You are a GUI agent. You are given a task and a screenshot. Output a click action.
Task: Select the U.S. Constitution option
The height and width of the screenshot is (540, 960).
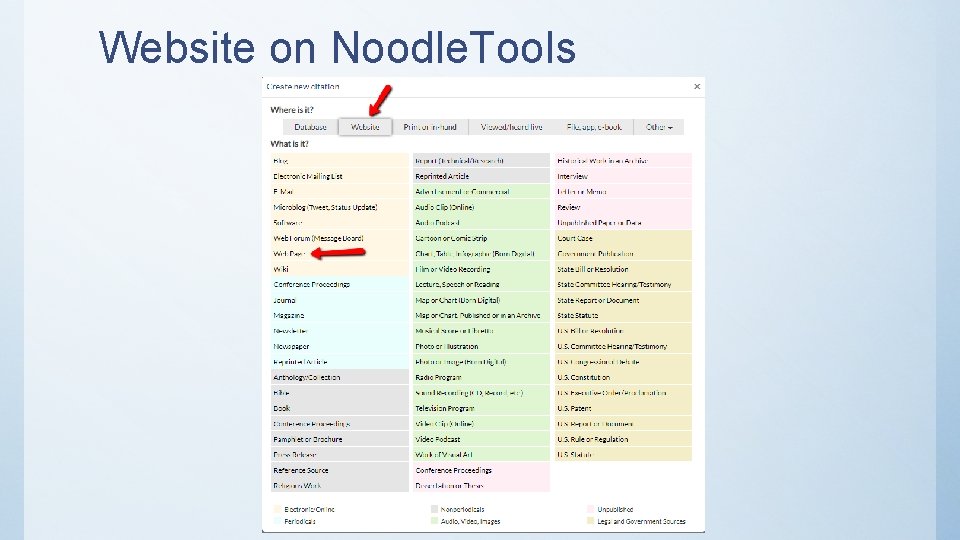(x=623, y=378)
